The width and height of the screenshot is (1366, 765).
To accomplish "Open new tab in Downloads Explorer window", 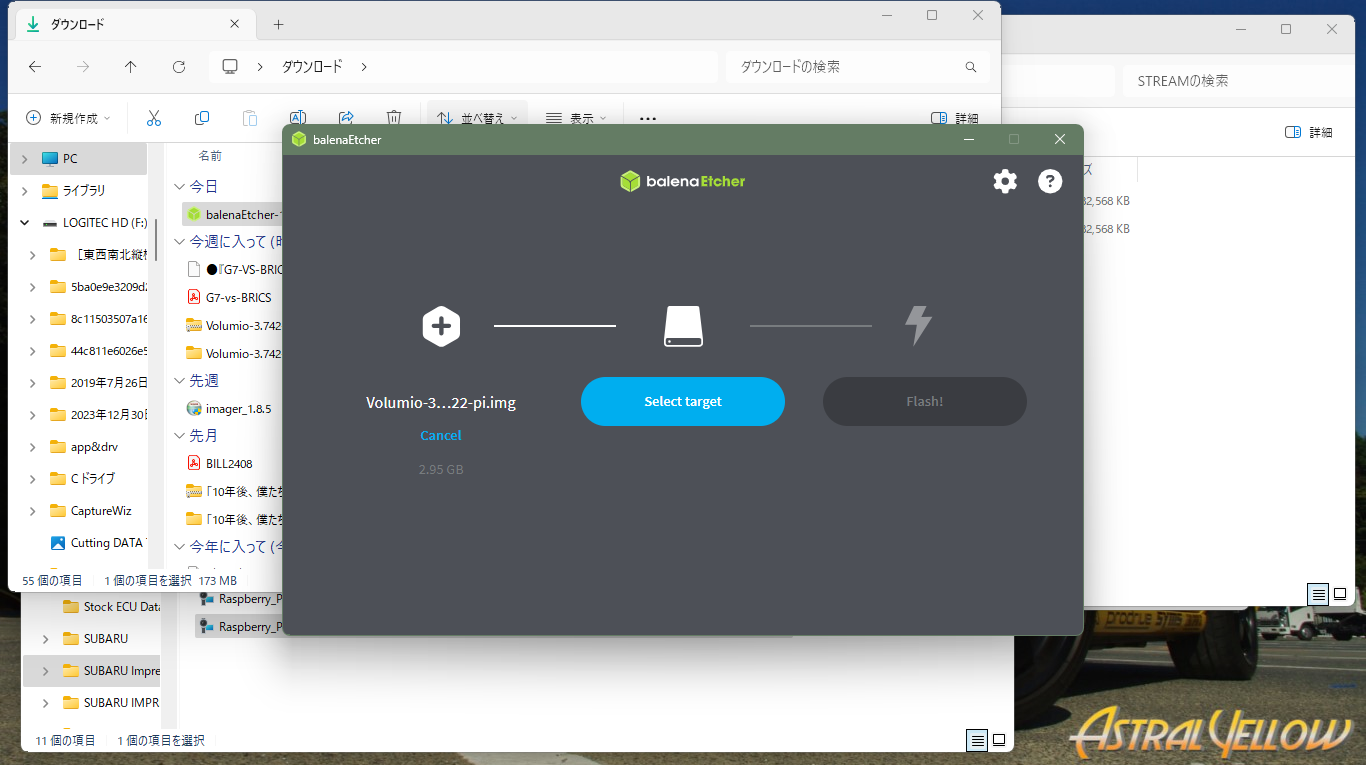I will (279, 24).
